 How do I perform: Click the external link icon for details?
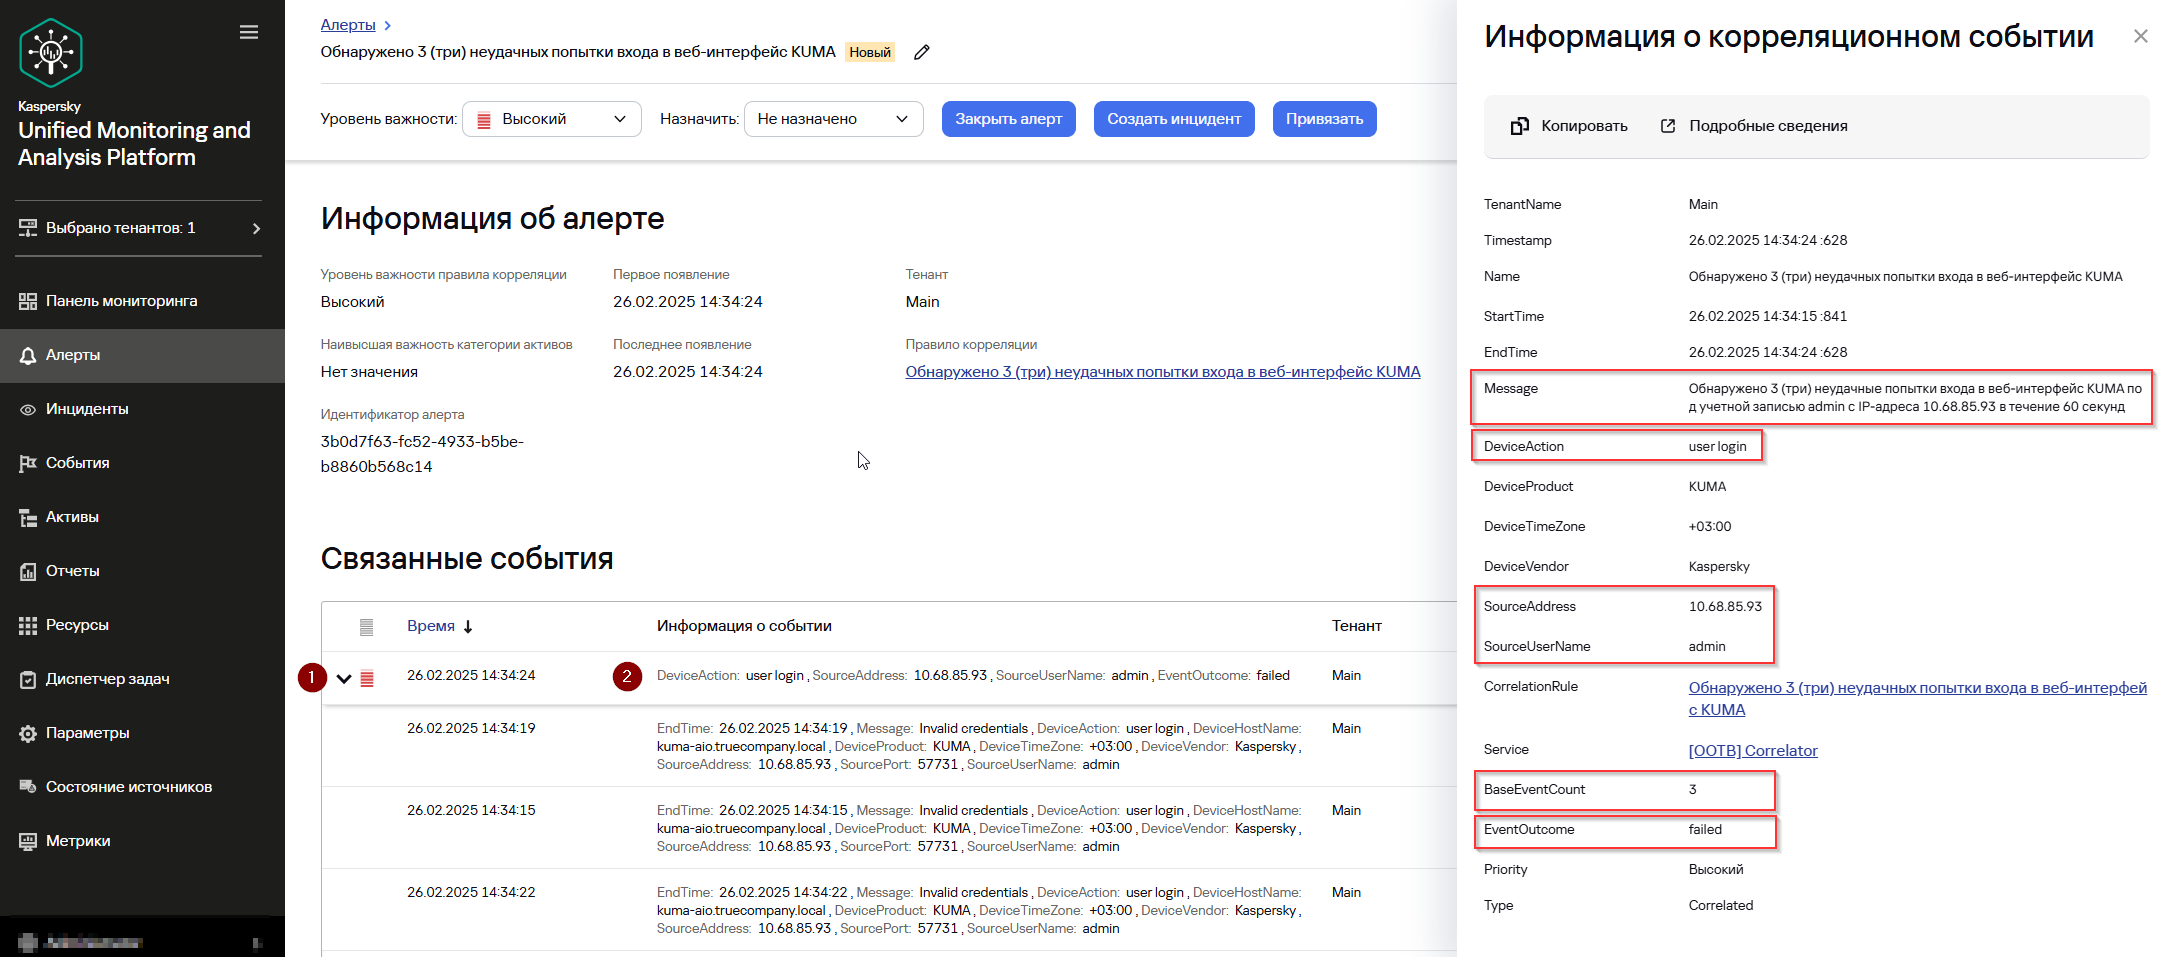point(1668,126)
